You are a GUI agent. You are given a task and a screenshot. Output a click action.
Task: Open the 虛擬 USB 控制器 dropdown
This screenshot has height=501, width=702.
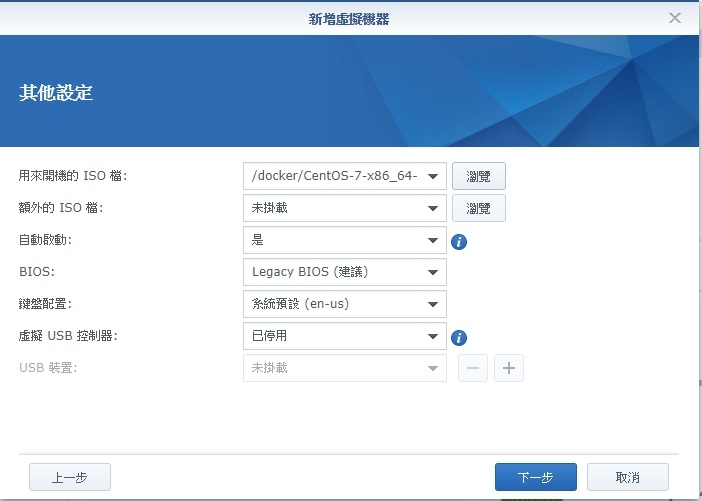point(345,336)
